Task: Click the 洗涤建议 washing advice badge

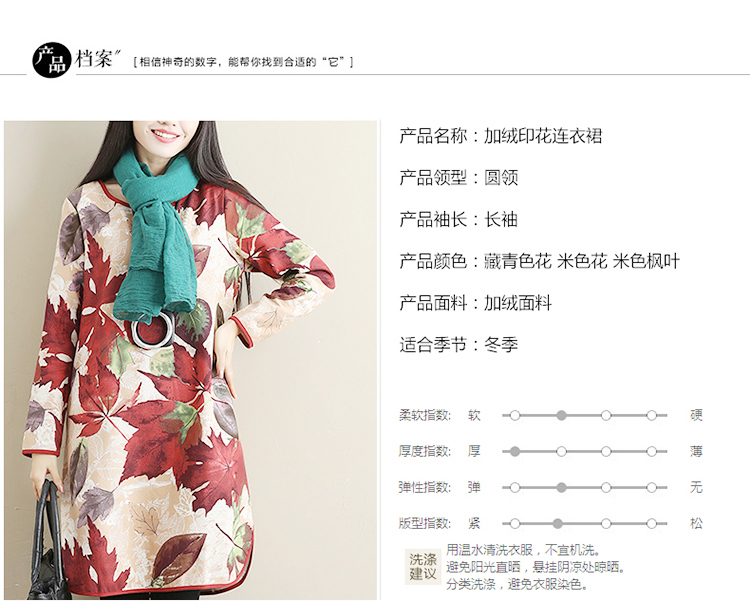Action: tap(423, 566)
